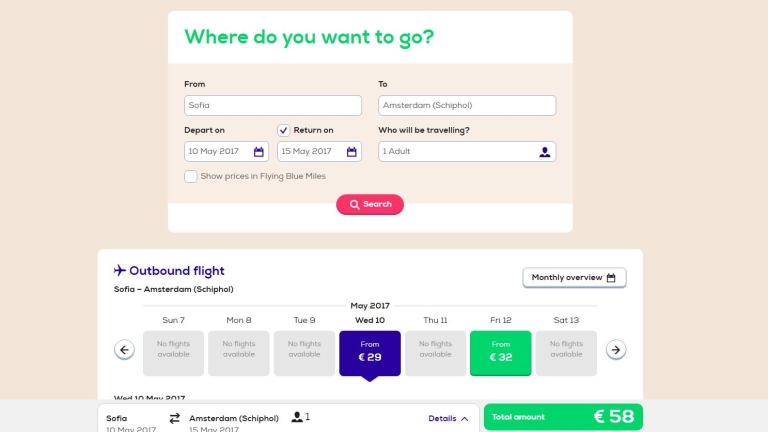The width and height of the screenshot is (768, 432).
Task: Click the Total amount €58 button
Action: click(563, 417)
